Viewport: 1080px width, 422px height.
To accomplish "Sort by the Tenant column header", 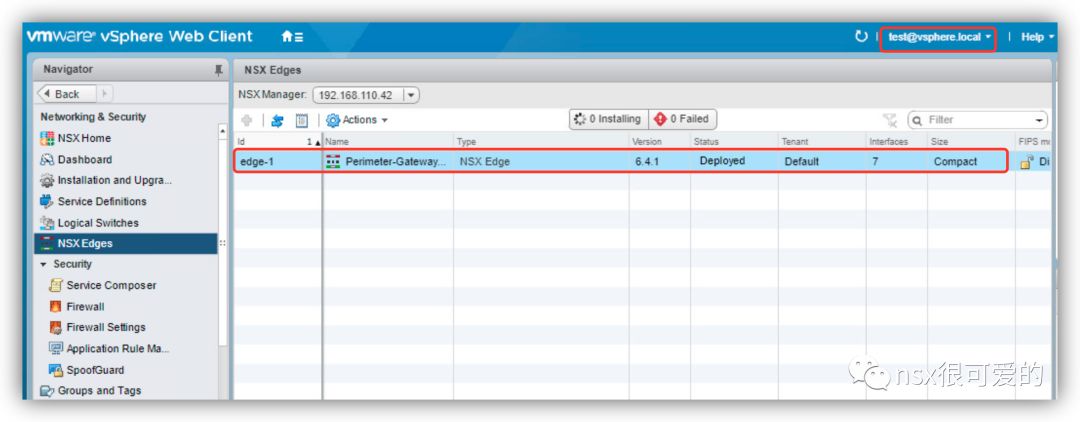I will tap(822, 141).
